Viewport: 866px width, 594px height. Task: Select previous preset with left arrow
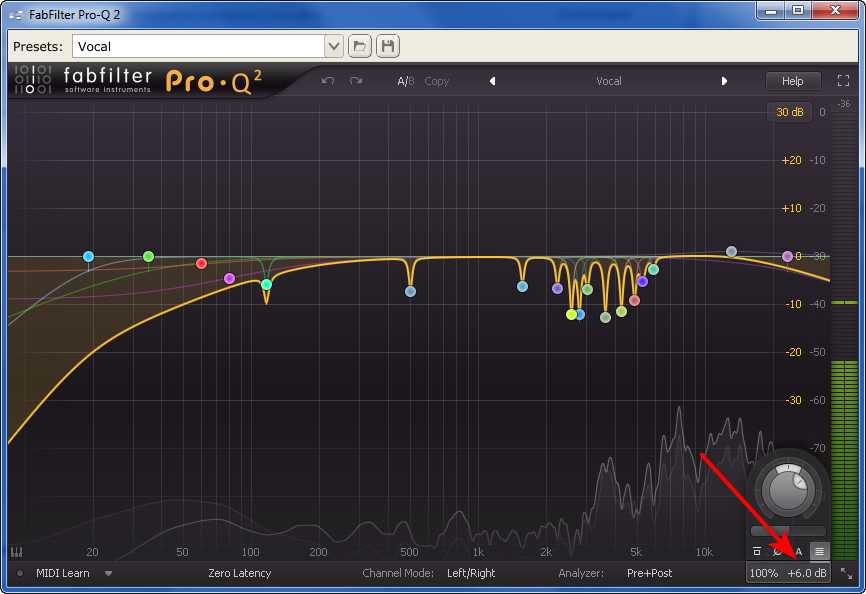click(492, 81)
